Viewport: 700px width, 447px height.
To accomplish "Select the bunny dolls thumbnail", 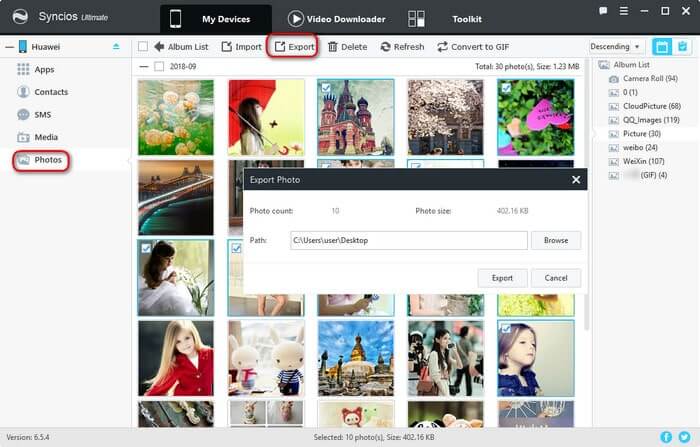I will (266, 358).
